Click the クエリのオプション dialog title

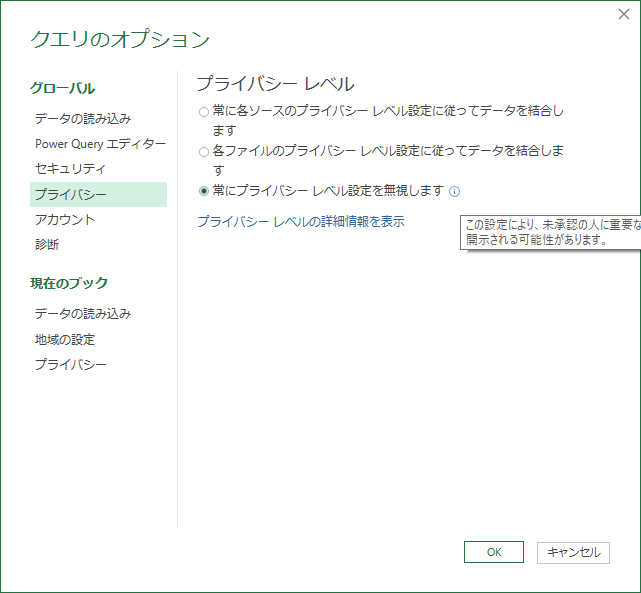click(x=120, y=39)
